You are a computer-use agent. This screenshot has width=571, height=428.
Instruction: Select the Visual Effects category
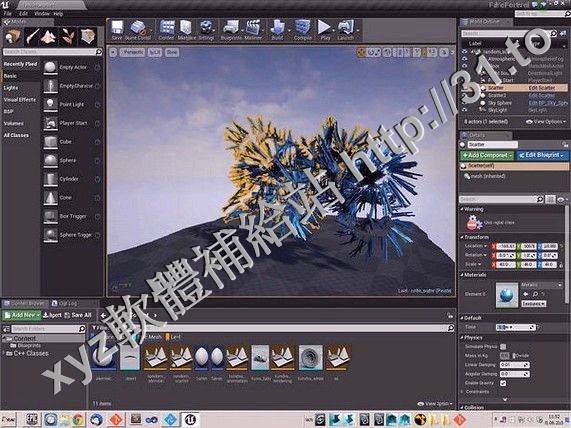[20, 99]
